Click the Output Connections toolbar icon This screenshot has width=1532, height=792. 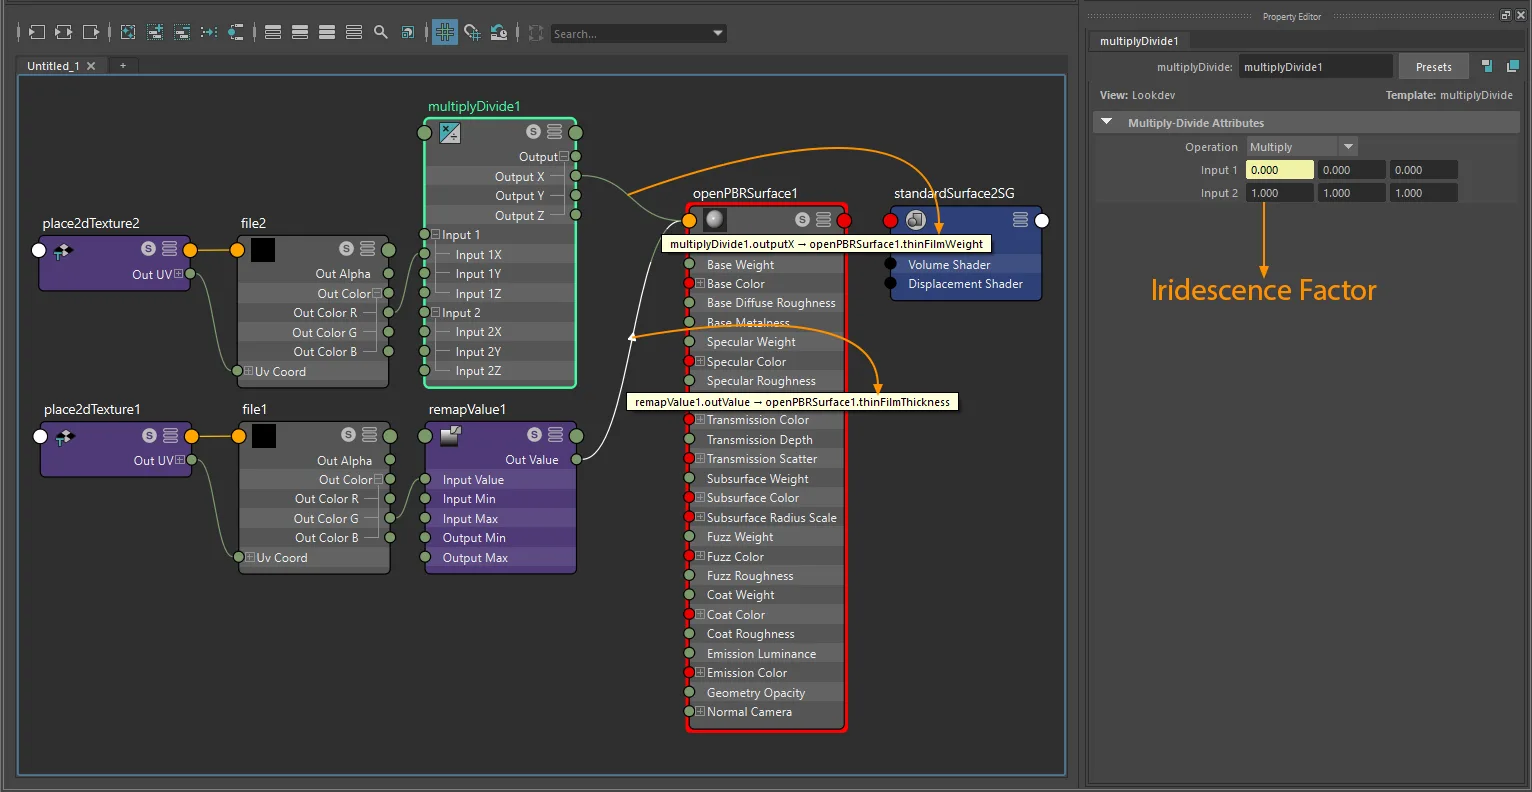[x=90, y=33]
